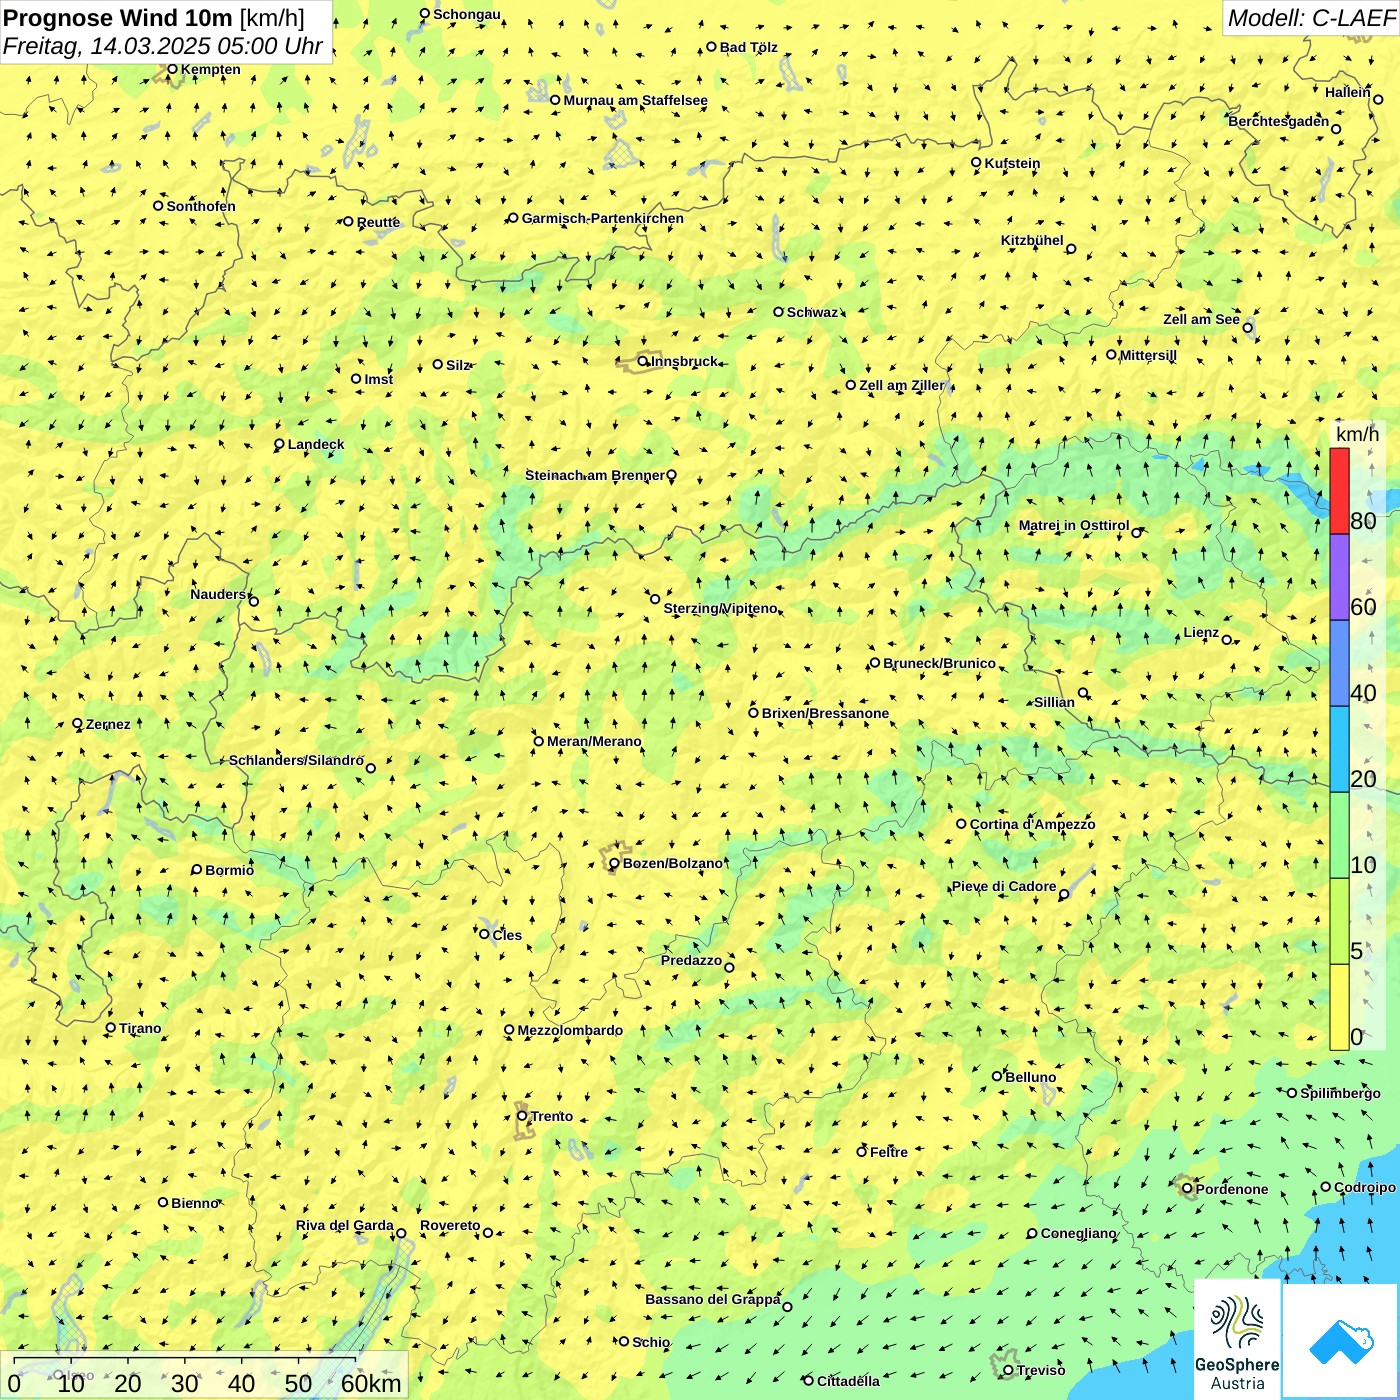This screenshot has width=1400, height=1400.
Task: Select the Spilimbergo city label
Action: point(1340,1093)
